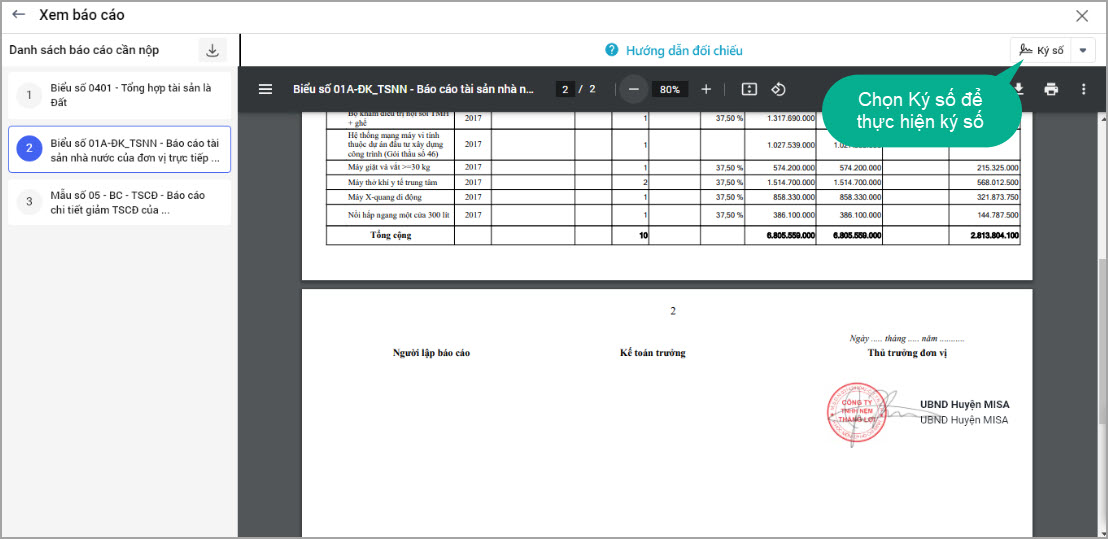The width and height of the screenshot is (1108, 539).
Task: Click the PDF vertical scrollbar
Action: pos(1102,339)
